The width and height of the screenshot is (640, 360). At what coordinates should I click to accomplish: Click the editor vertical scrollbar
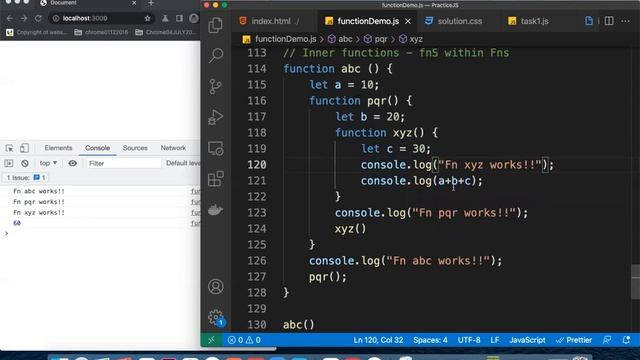[635, 282]
